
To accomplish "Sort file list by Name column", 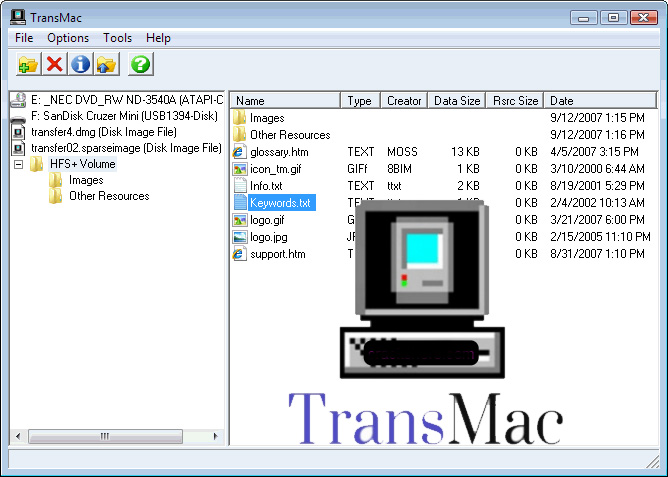I will coord(286,101).
